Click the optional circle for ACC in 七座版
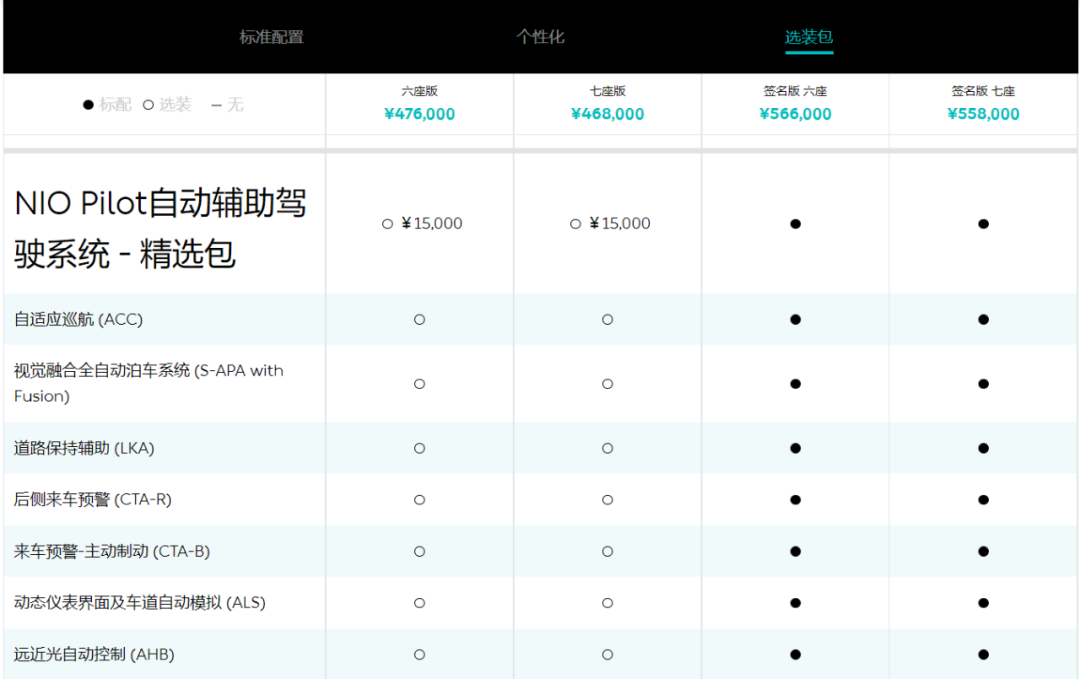The width and height of the screenshot is (1080, 679). point(608,320)
